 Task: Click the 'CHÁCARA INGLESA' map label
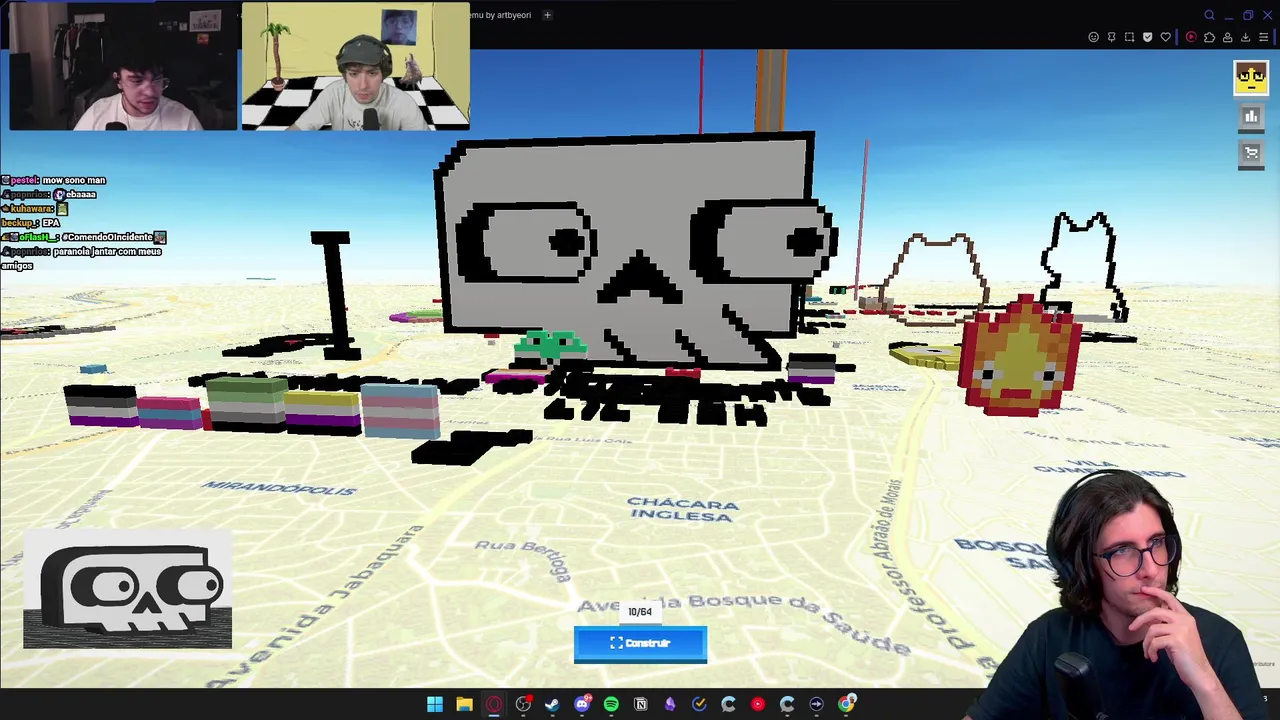pyautogui.click(x=684, y=509)
